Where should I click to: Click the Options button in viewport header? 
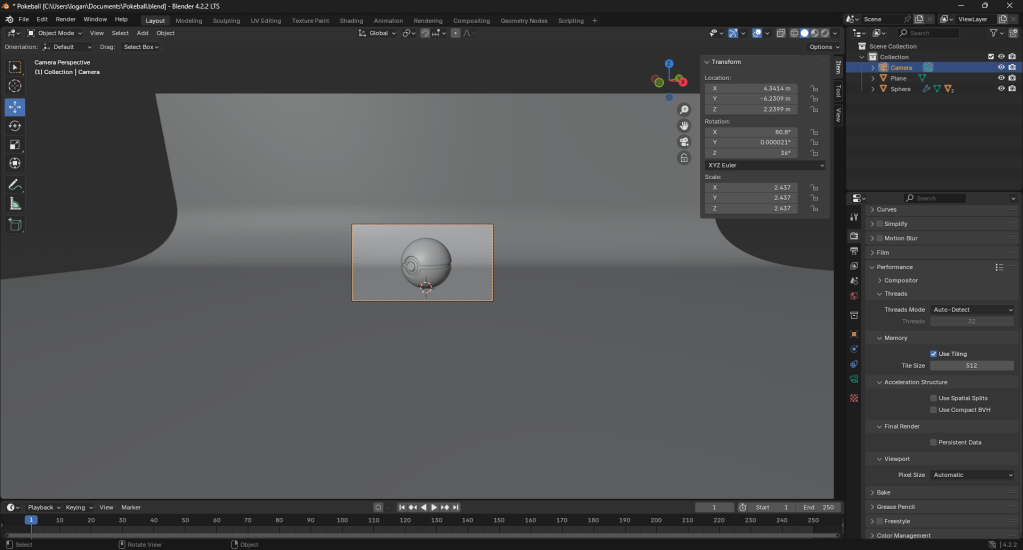point(822,47)
